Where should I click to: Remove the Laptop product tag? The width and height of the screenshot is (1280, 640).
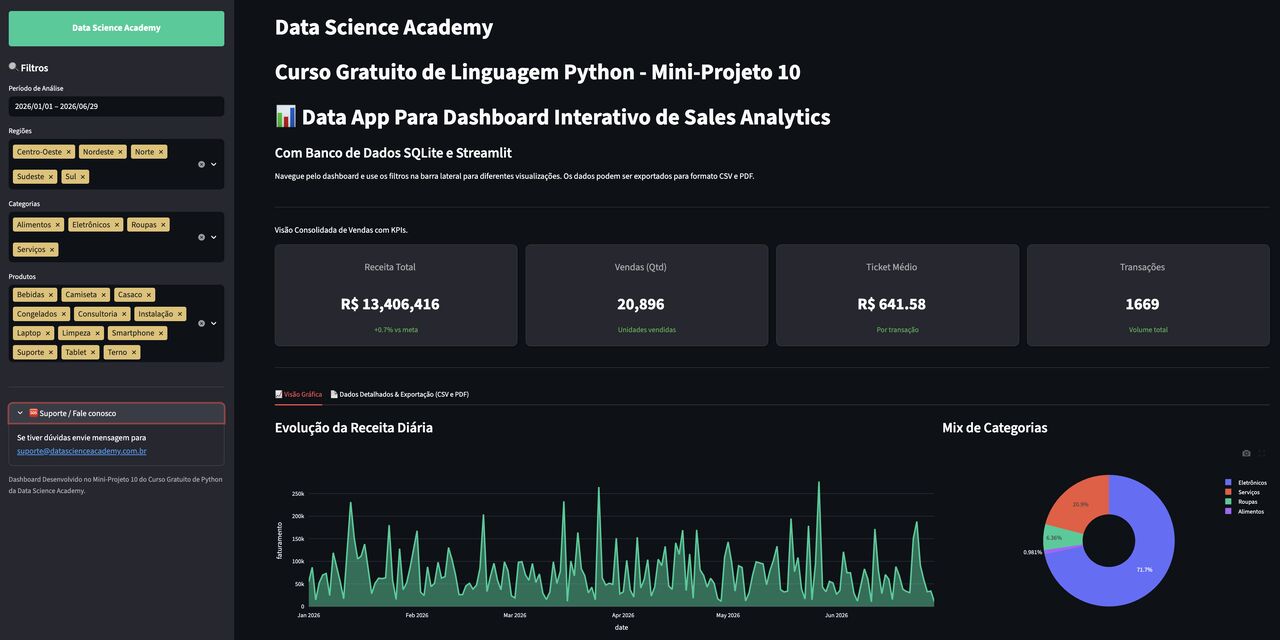coord(47,333)
